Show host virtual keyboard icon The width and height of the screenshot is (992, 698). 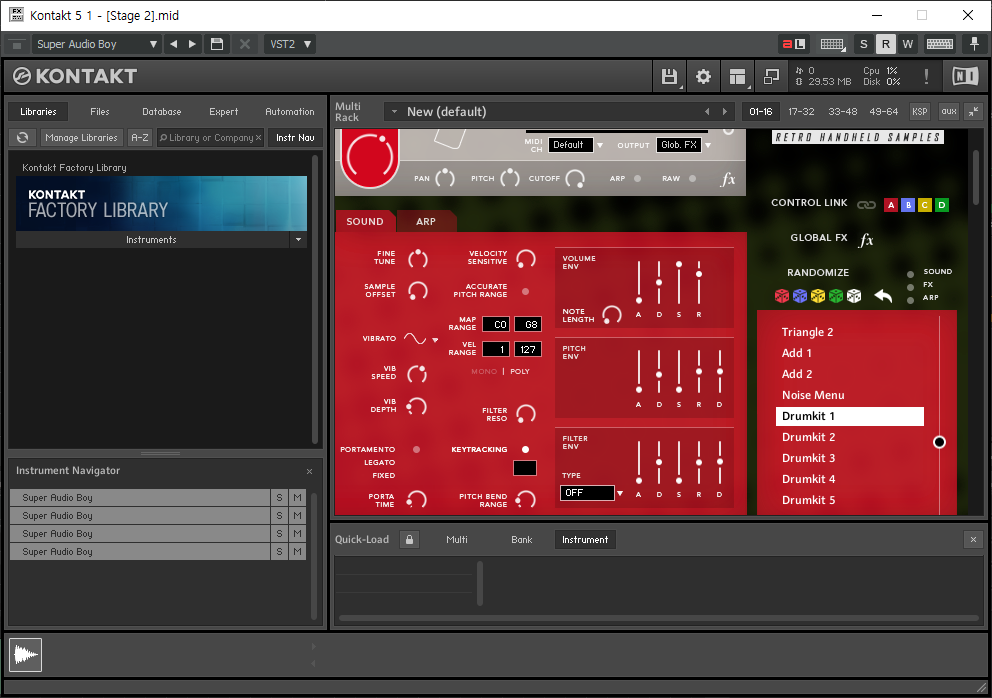(939, 44)
